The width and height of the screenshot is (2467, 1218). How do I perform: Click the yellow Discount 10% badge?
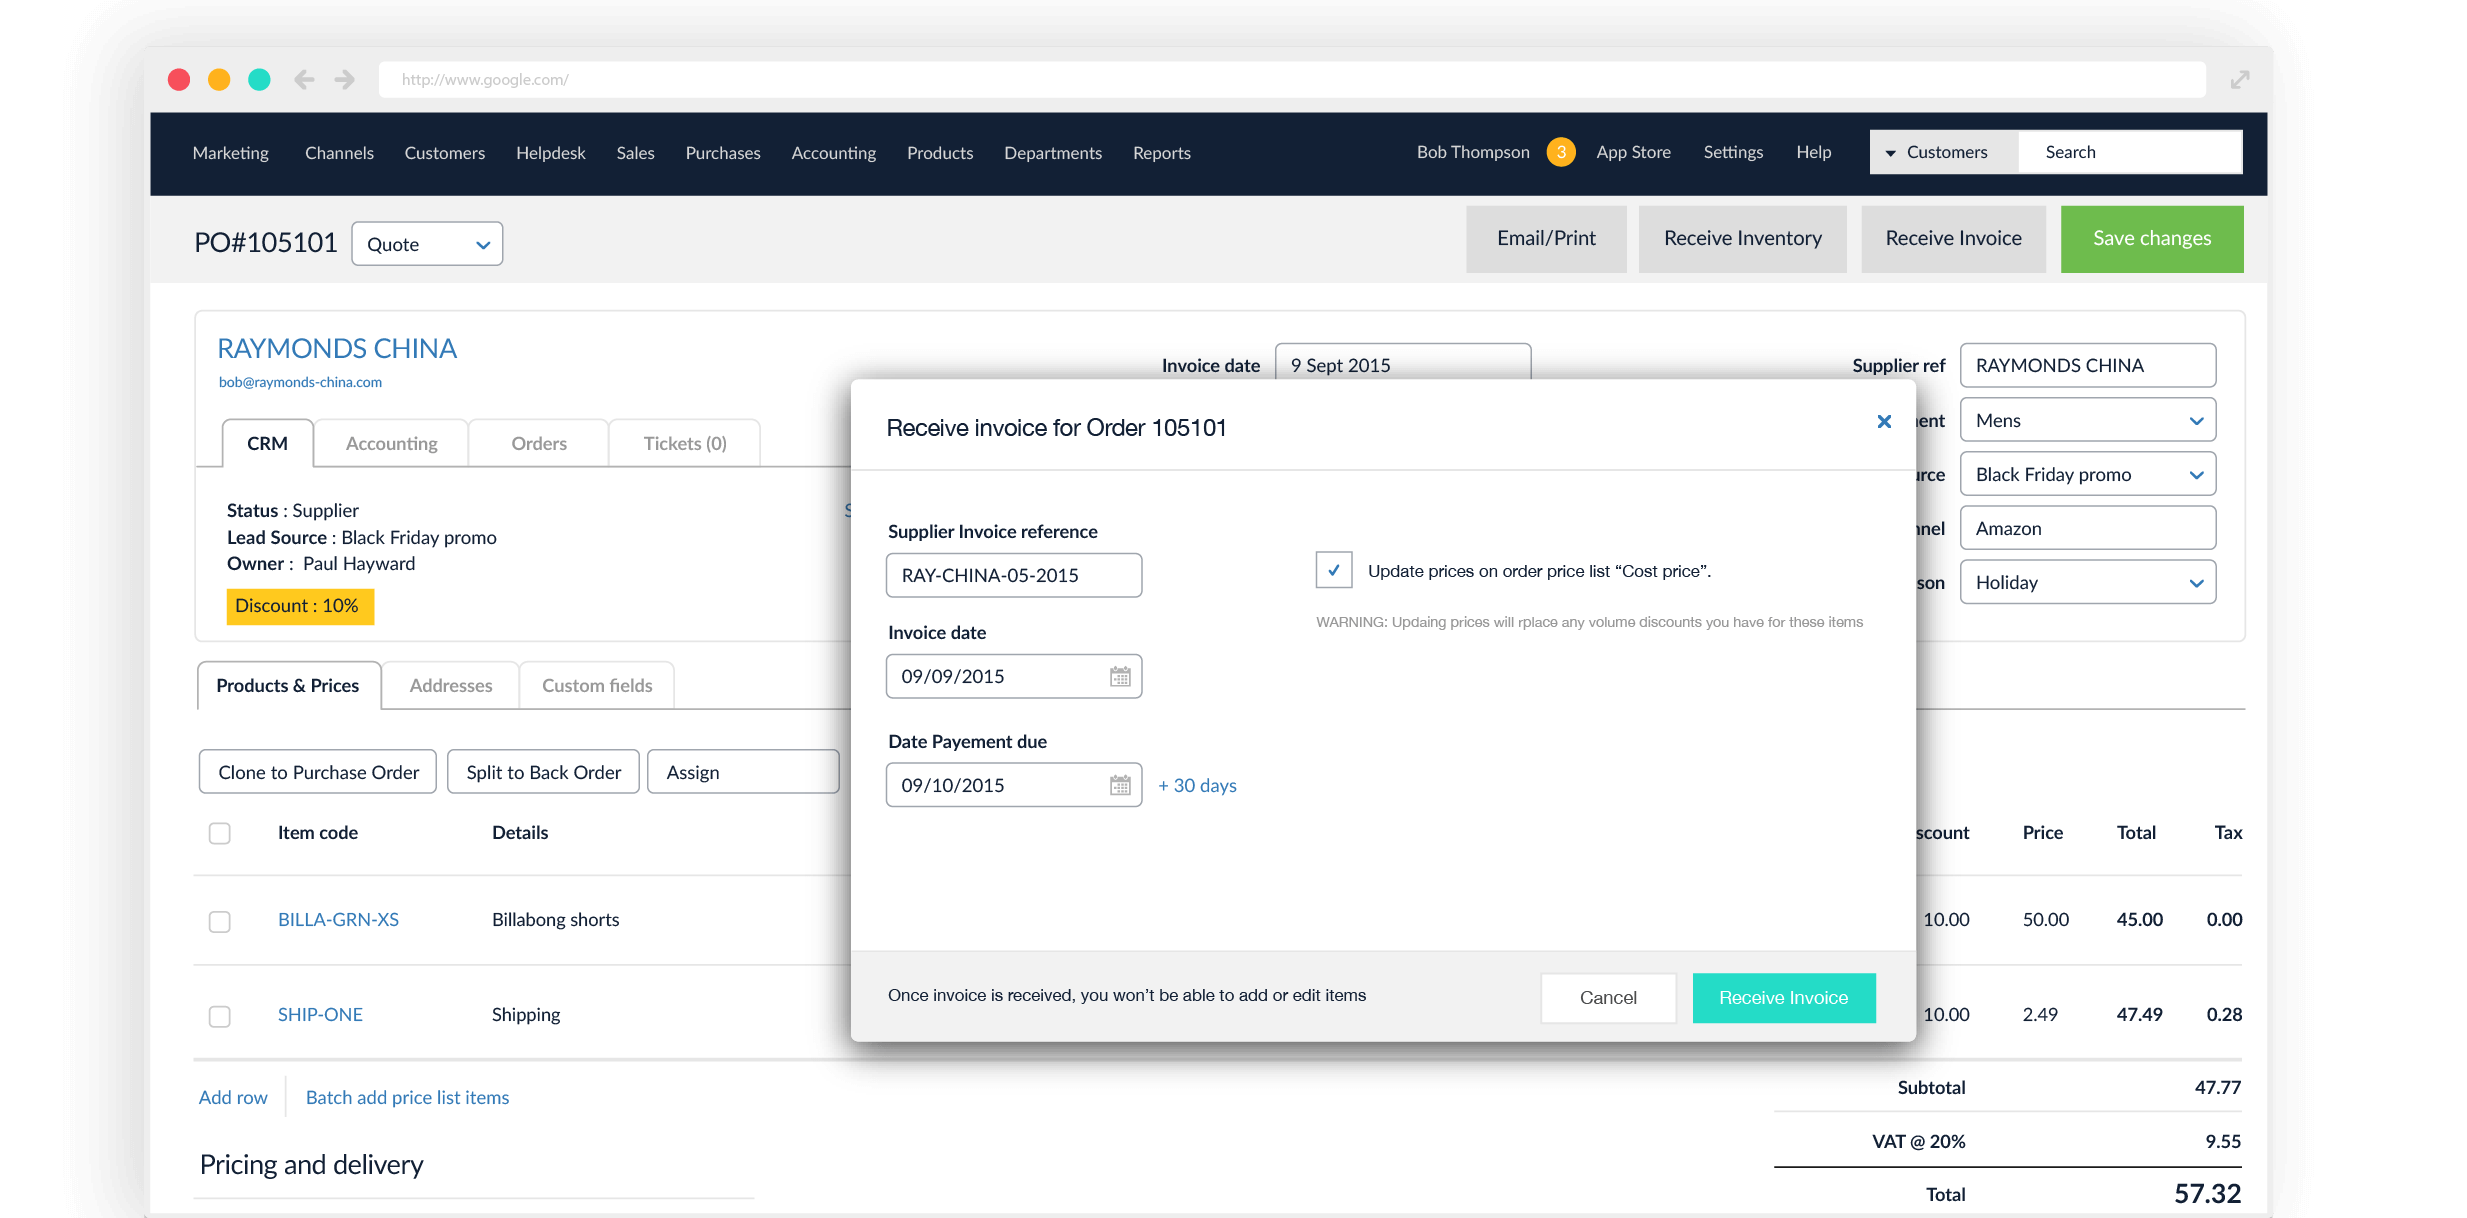(299, 606)
